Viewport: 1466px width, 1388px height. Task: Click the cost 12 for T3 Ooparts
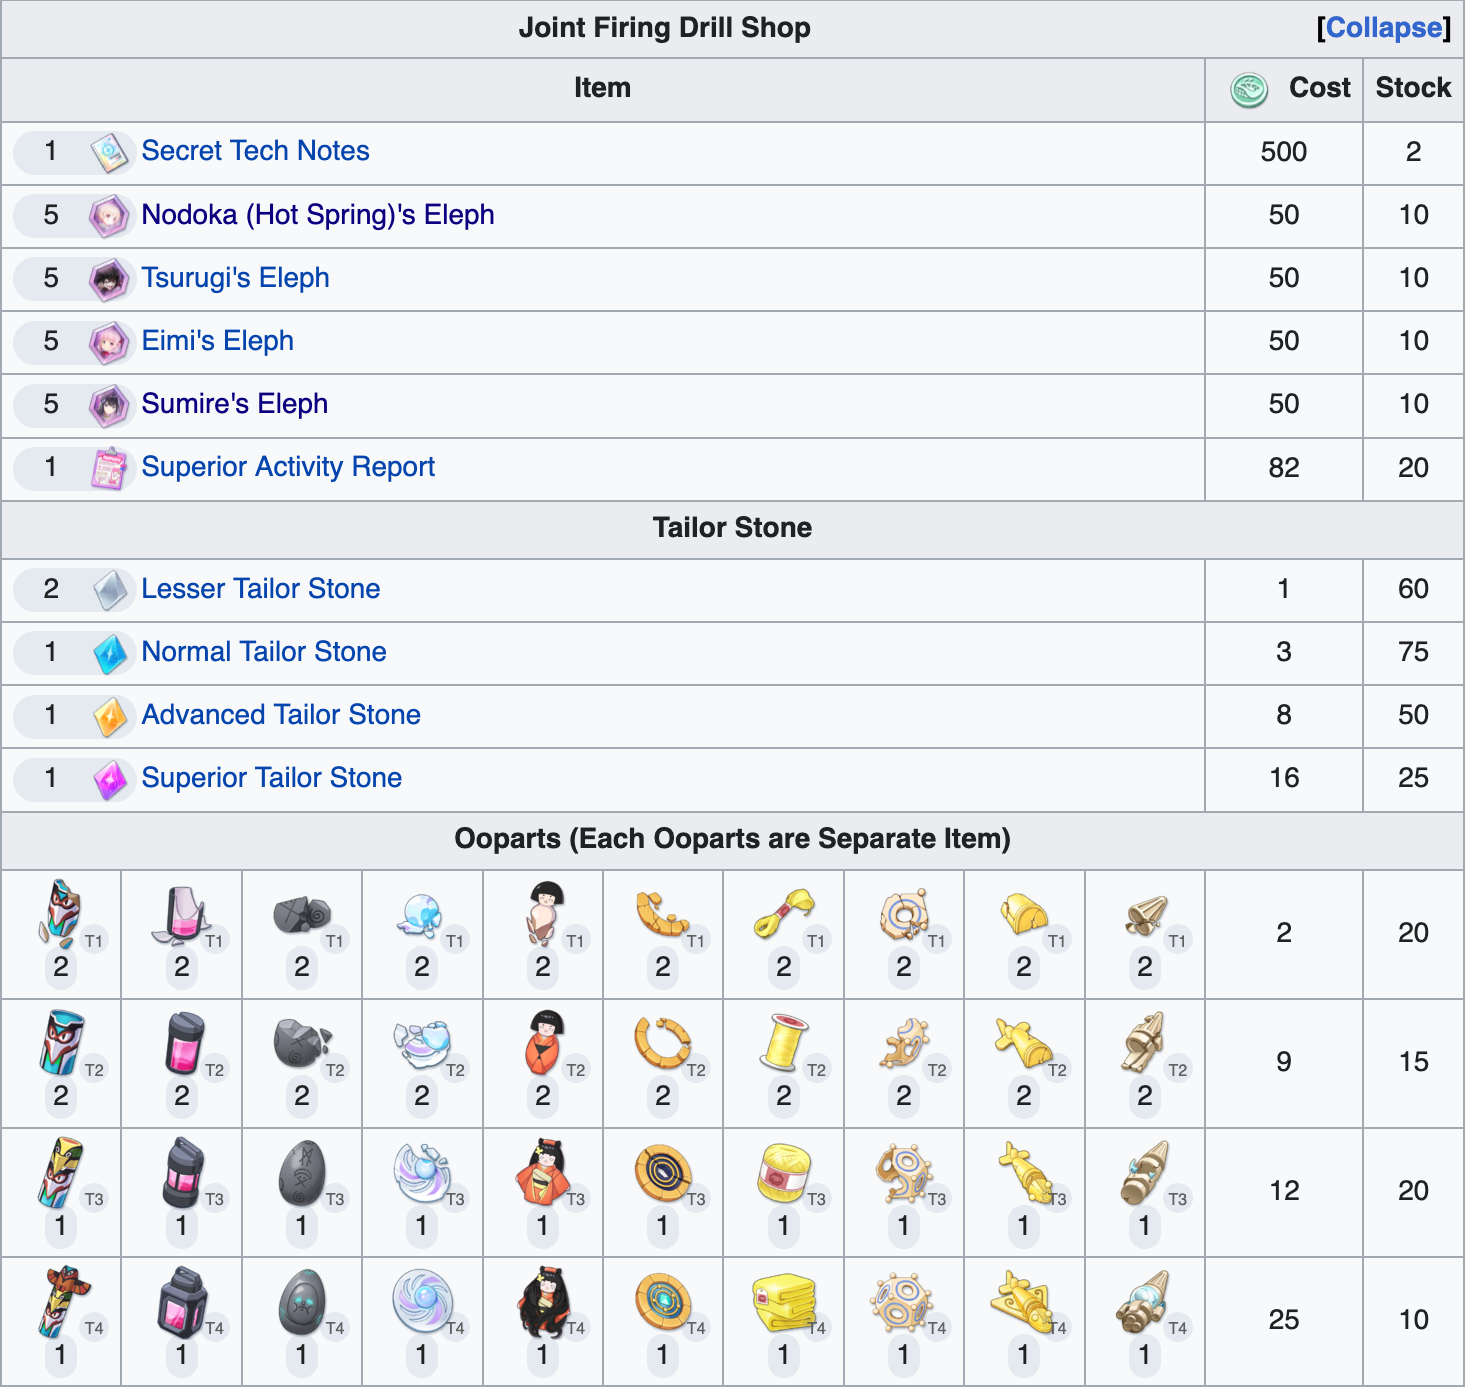(x=1284, y=1191)
